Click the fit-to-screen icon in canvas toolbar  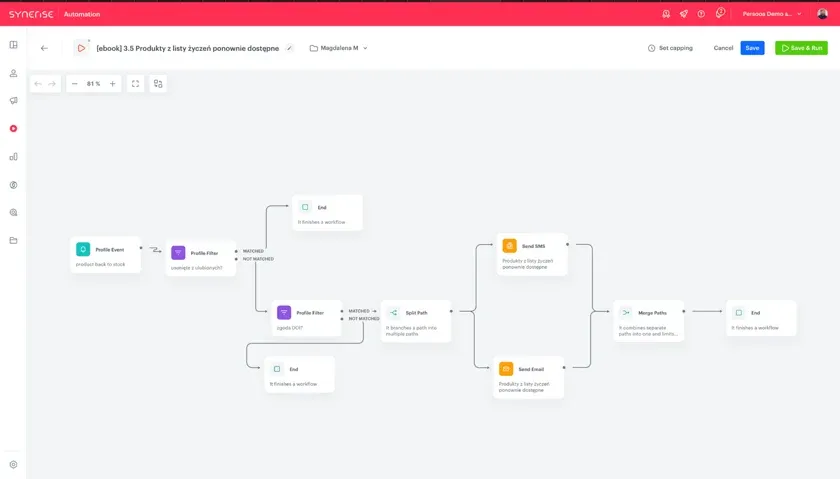click(136, 84)
